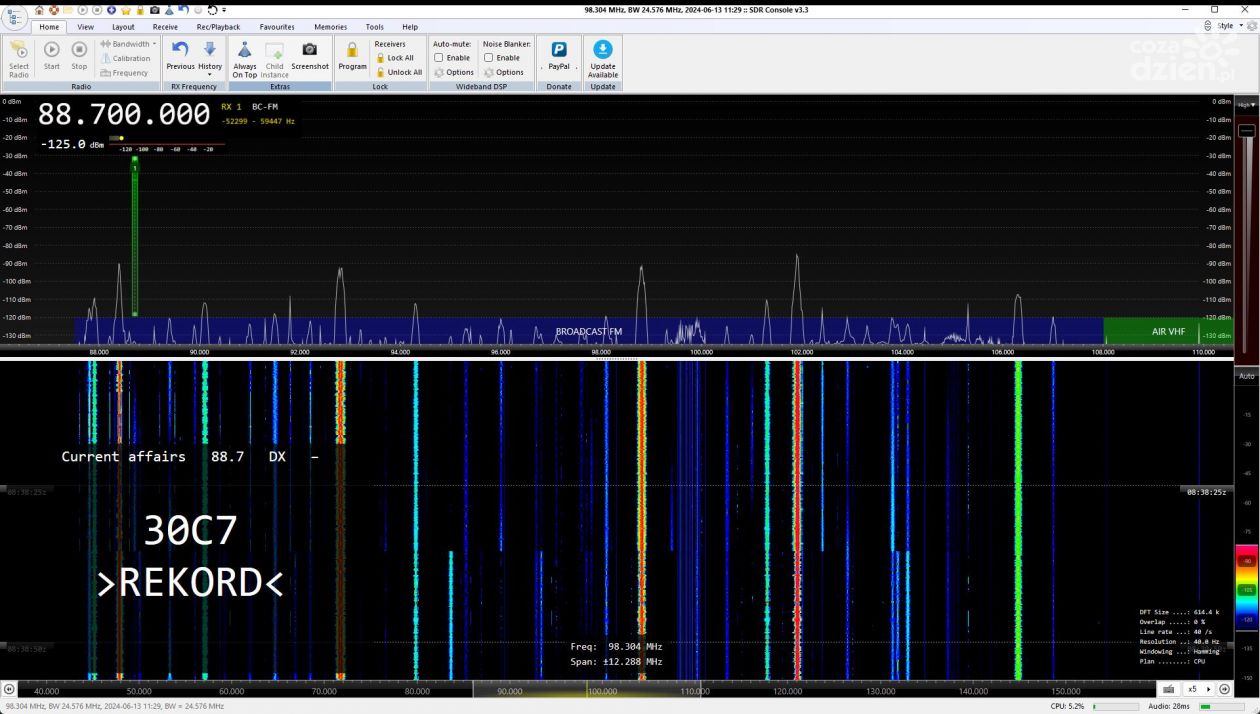
Task: Click the BROADCAST FM band label
Action: tap(588, 331)
